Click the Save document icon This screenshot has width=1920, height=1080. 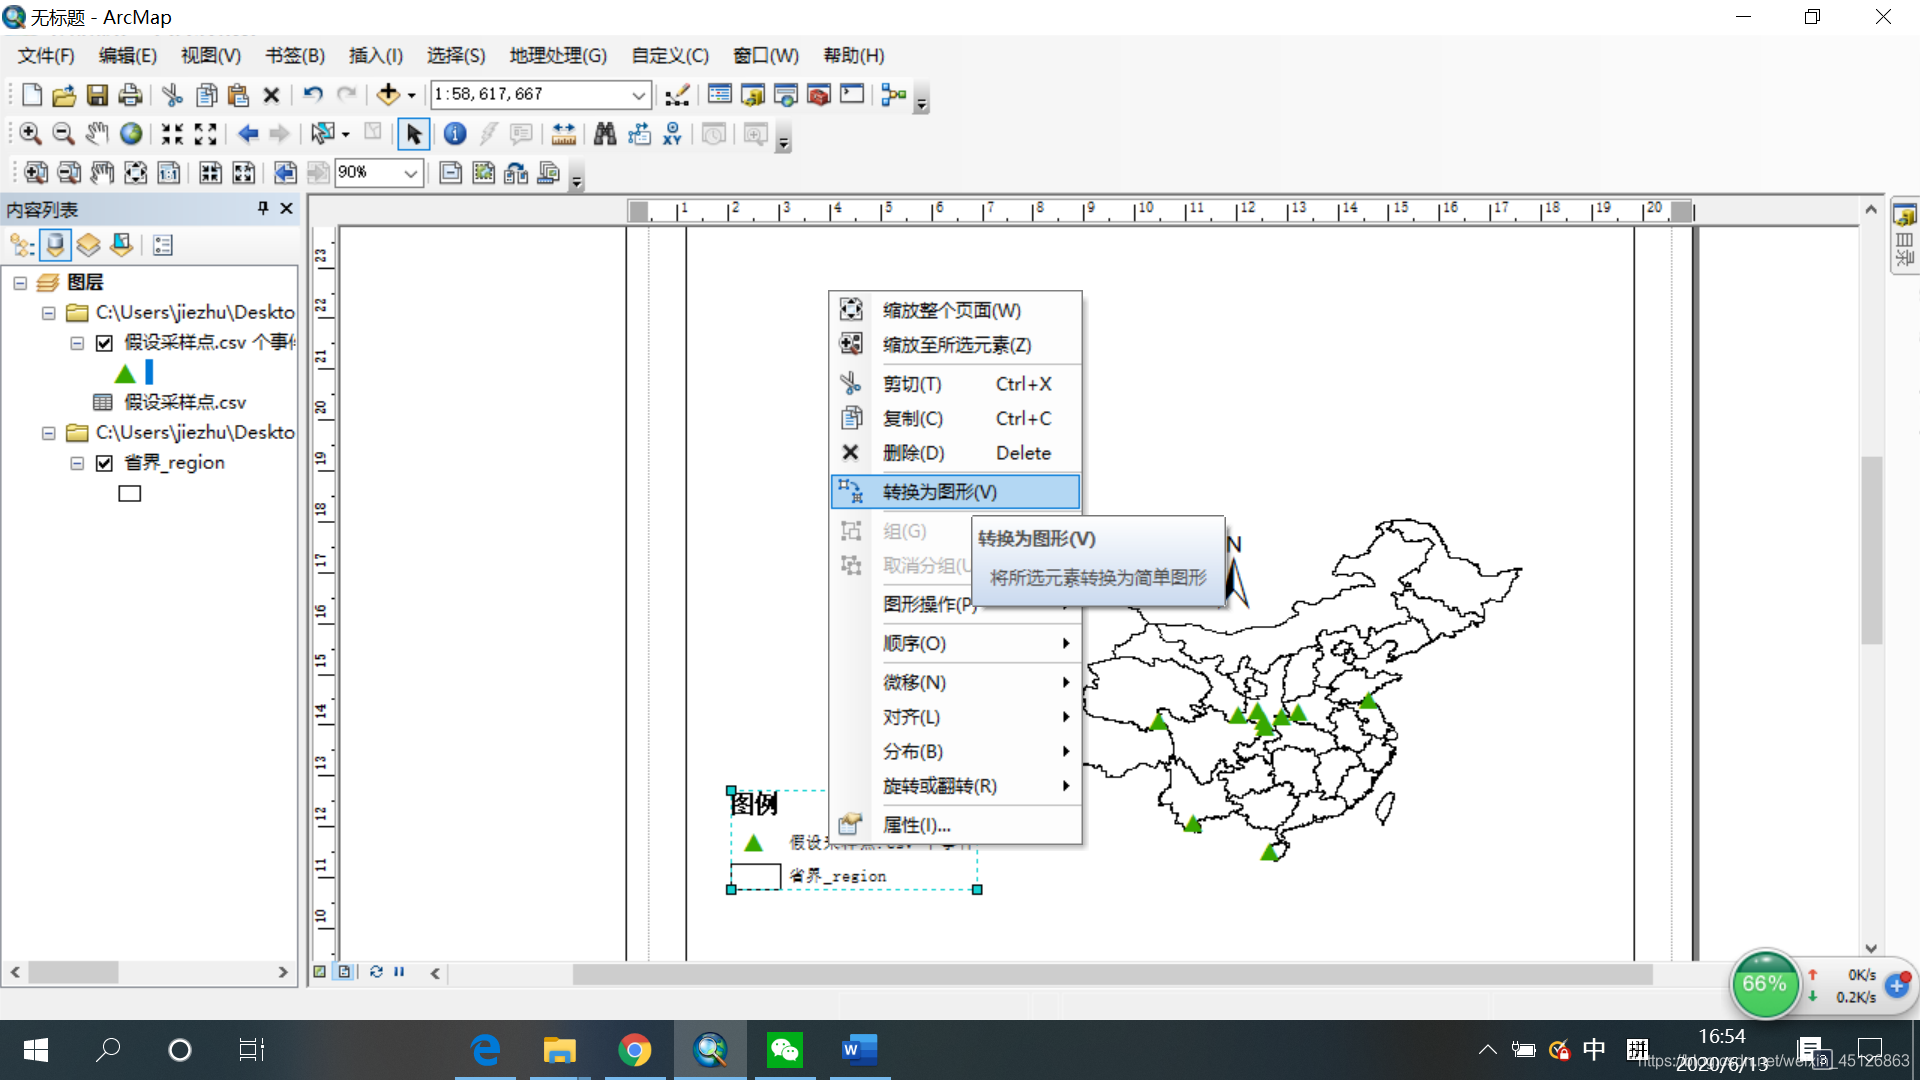[97, 95]
